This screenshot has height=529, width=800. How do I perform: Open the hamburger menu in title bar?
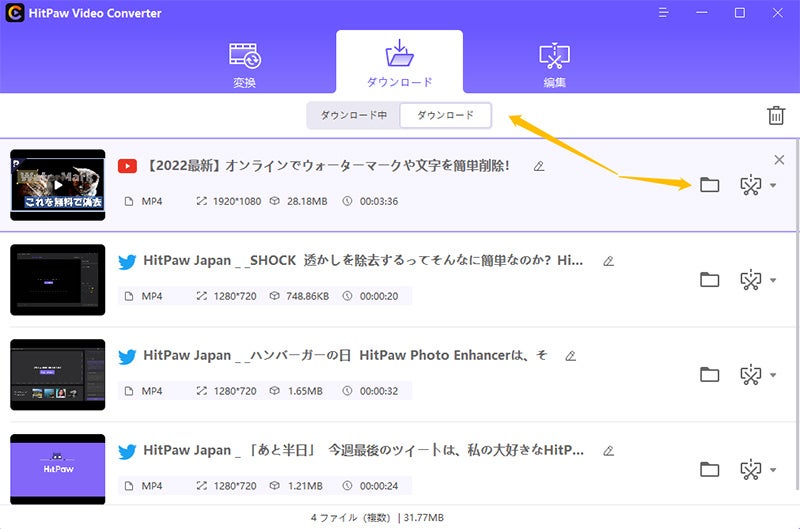click(x=663, y=13)
